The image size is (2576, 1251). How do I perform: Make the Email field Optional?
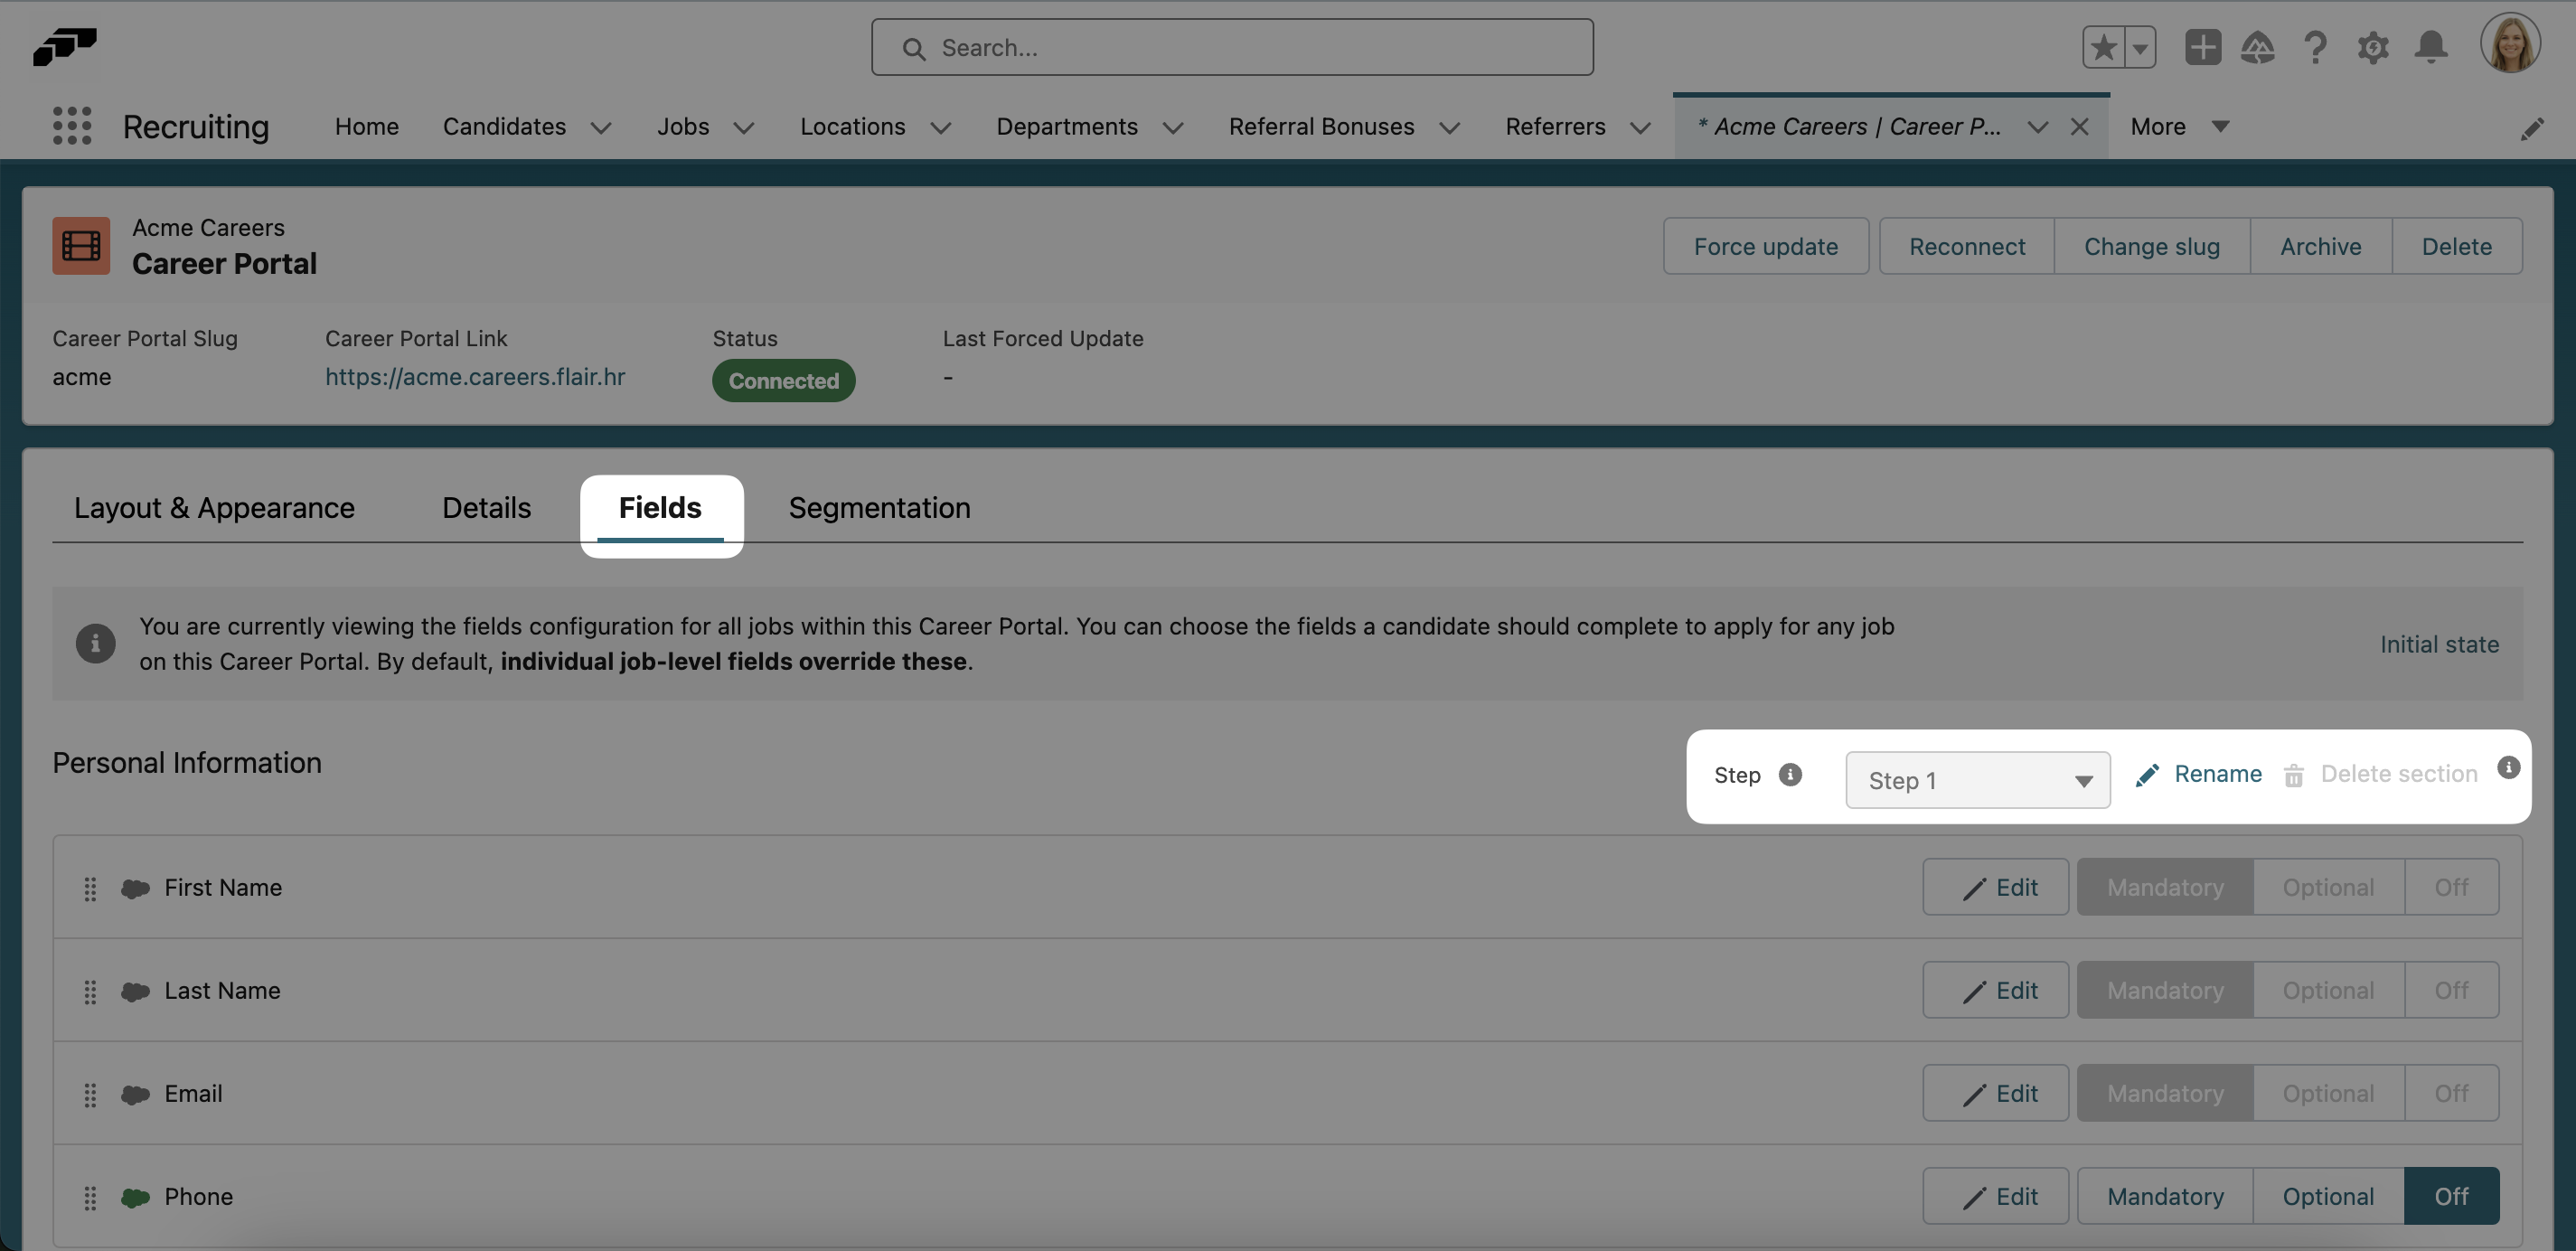tap(2327, 1092)
